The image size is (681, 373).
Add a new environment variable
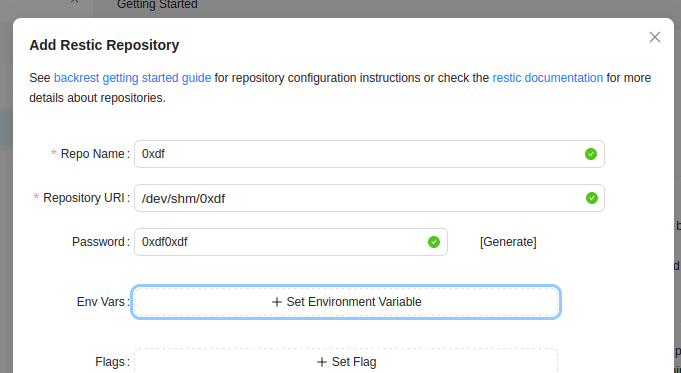click(346, 302)
